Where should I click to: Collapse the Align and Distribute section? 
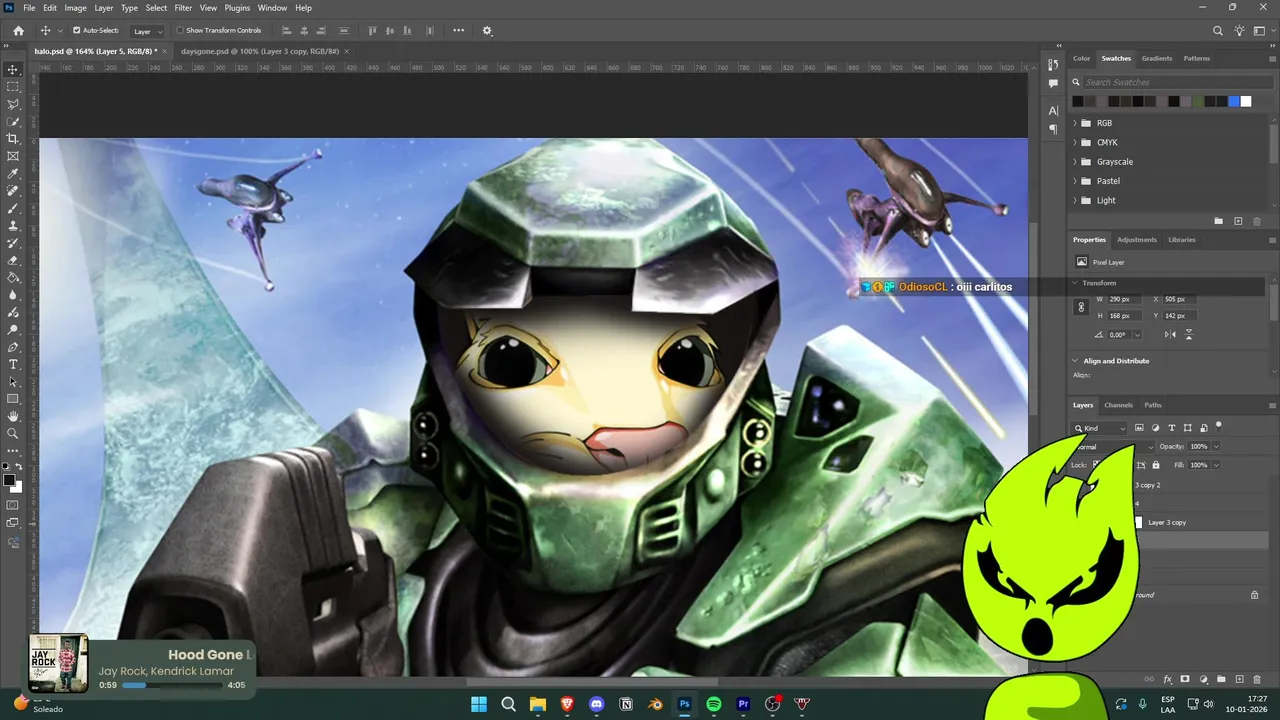[x=1076, y=361]
